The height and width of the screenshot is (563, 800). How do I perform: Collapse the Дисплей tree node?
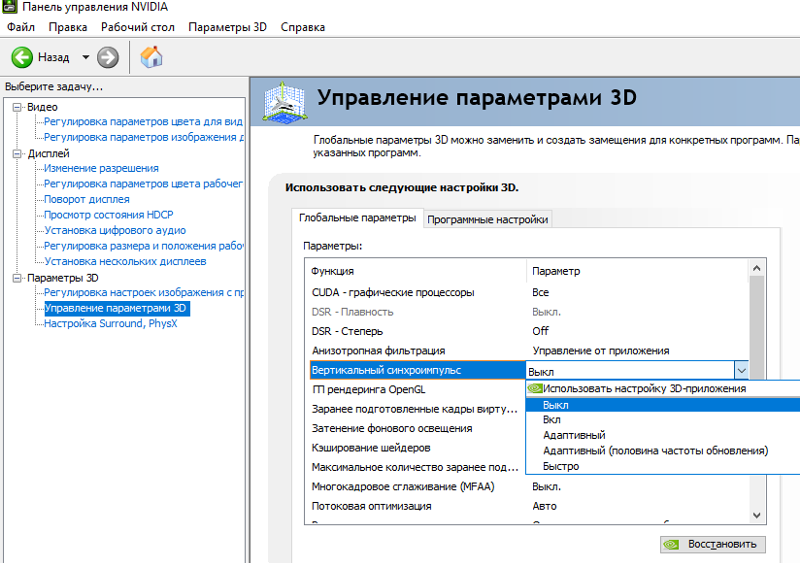pos(17,154)
